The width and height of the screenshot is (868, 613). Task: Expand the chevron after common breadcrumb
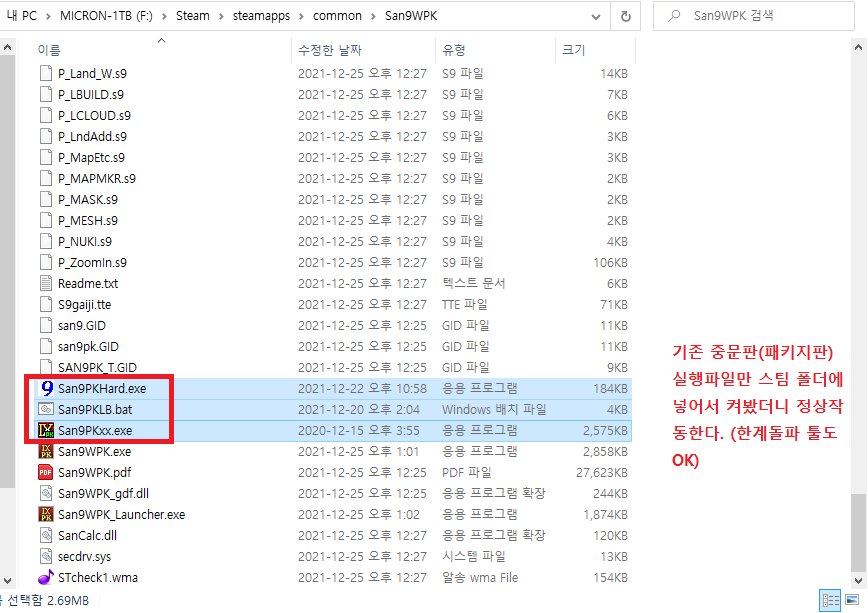(373, 16)
